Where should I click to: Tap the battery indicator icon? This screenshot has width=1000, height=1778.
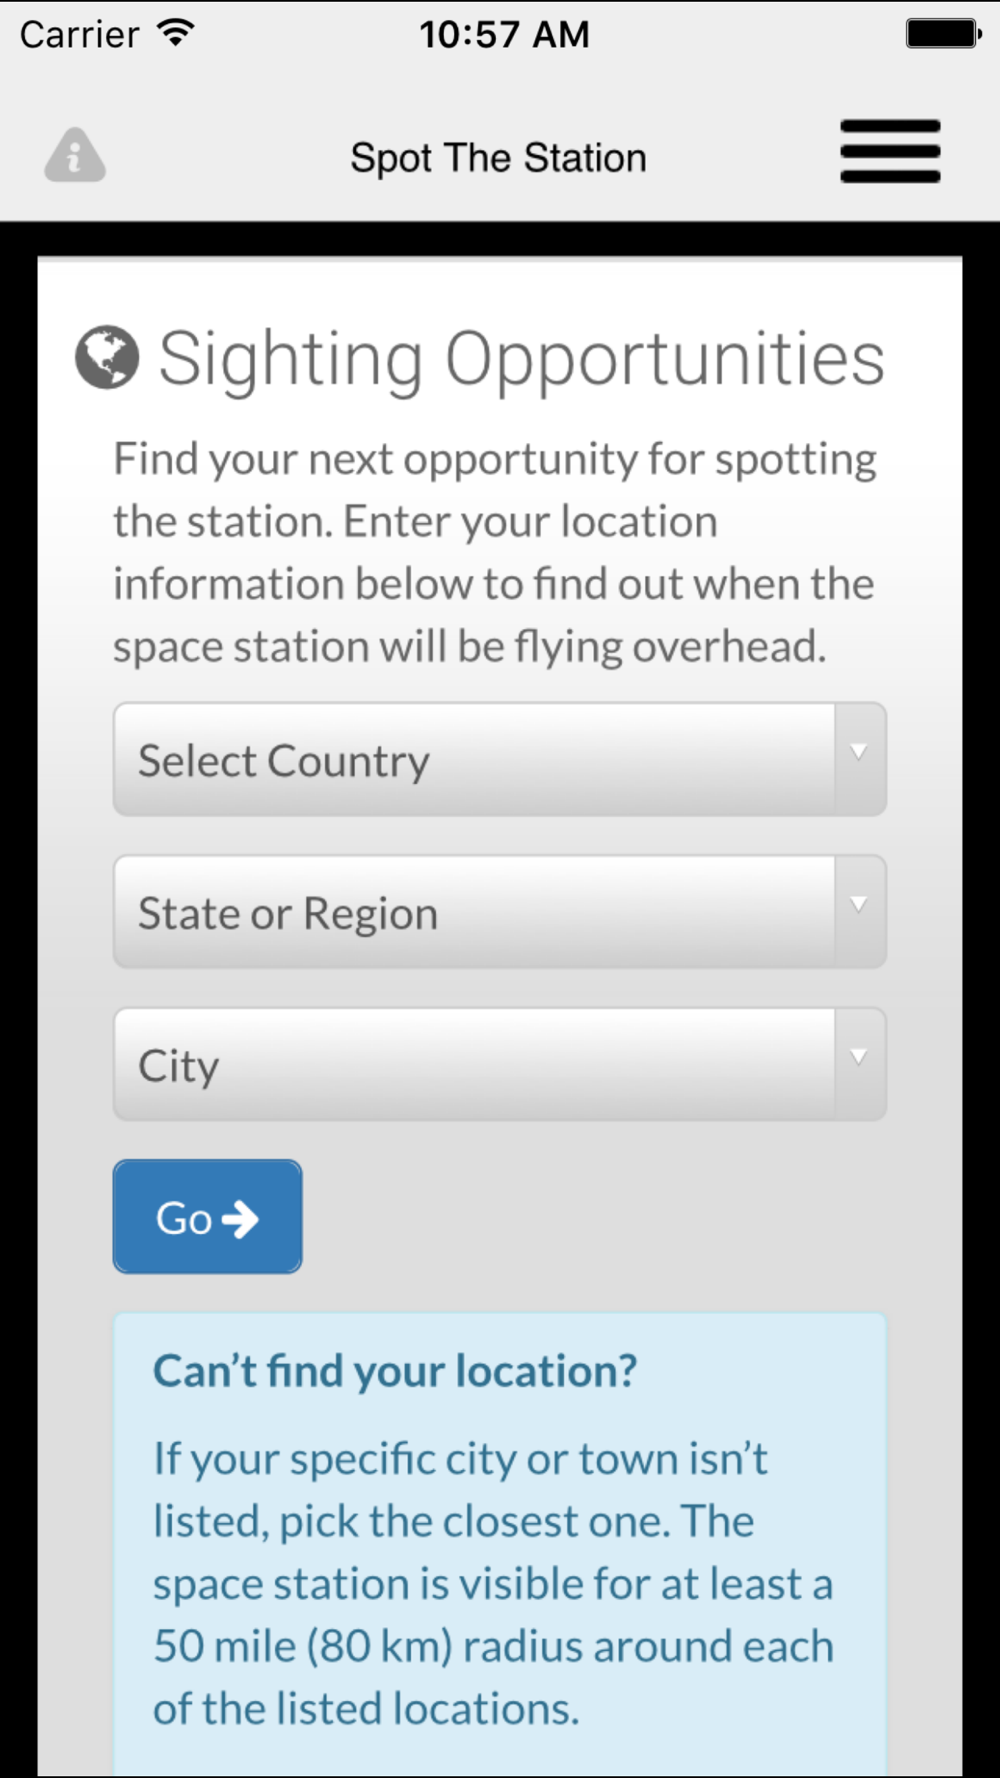pyautogui.click(x=943, y=34)
